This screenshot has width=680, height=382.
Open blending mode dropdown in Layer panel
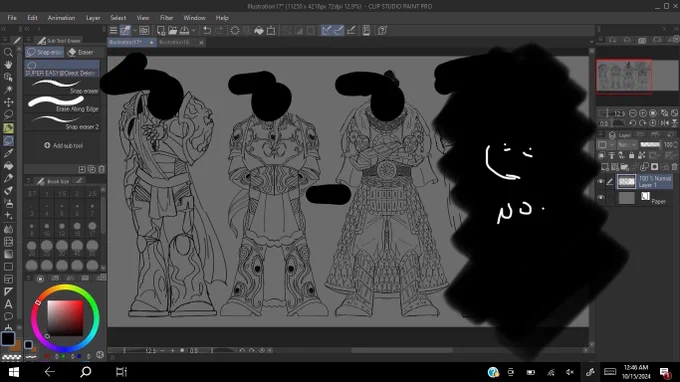click(x=627, y=144)
